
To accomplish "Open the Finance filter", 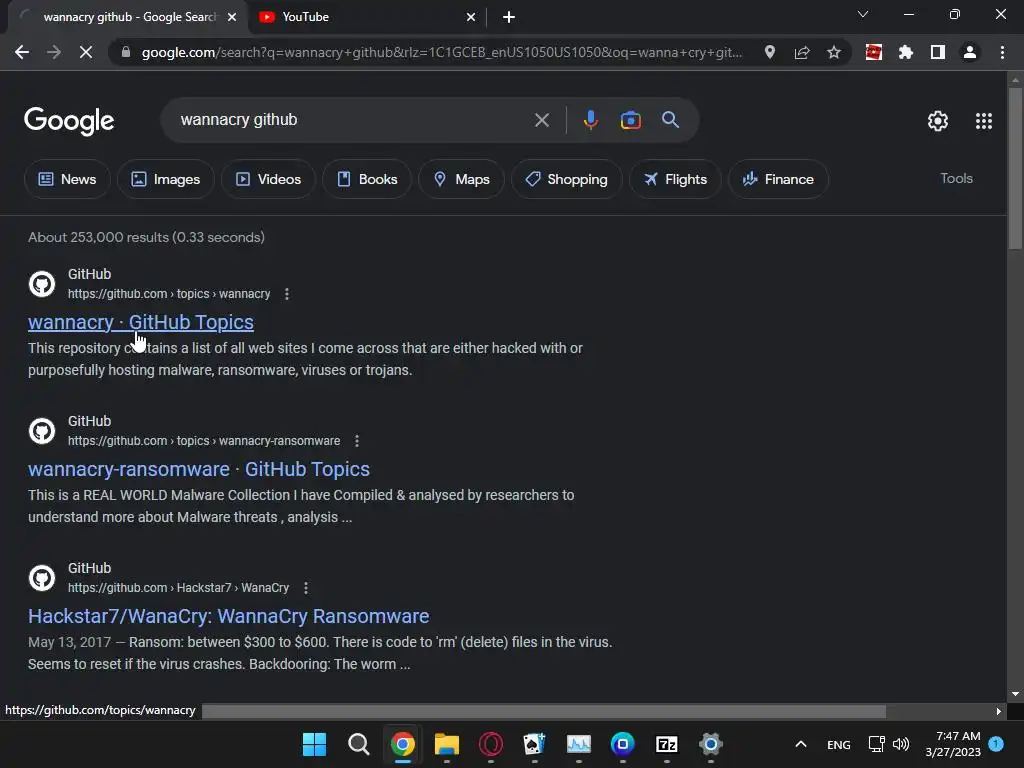I will (778, 179).
